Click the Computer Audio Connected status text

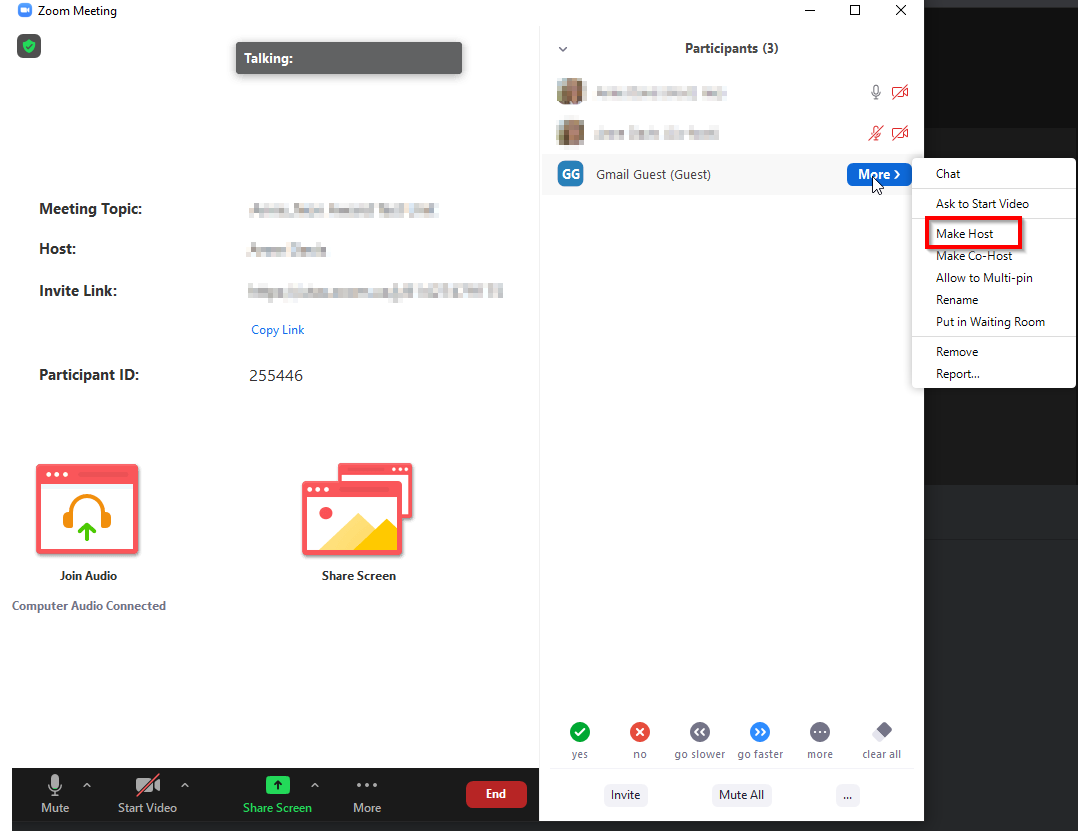[x=89, y=606]
